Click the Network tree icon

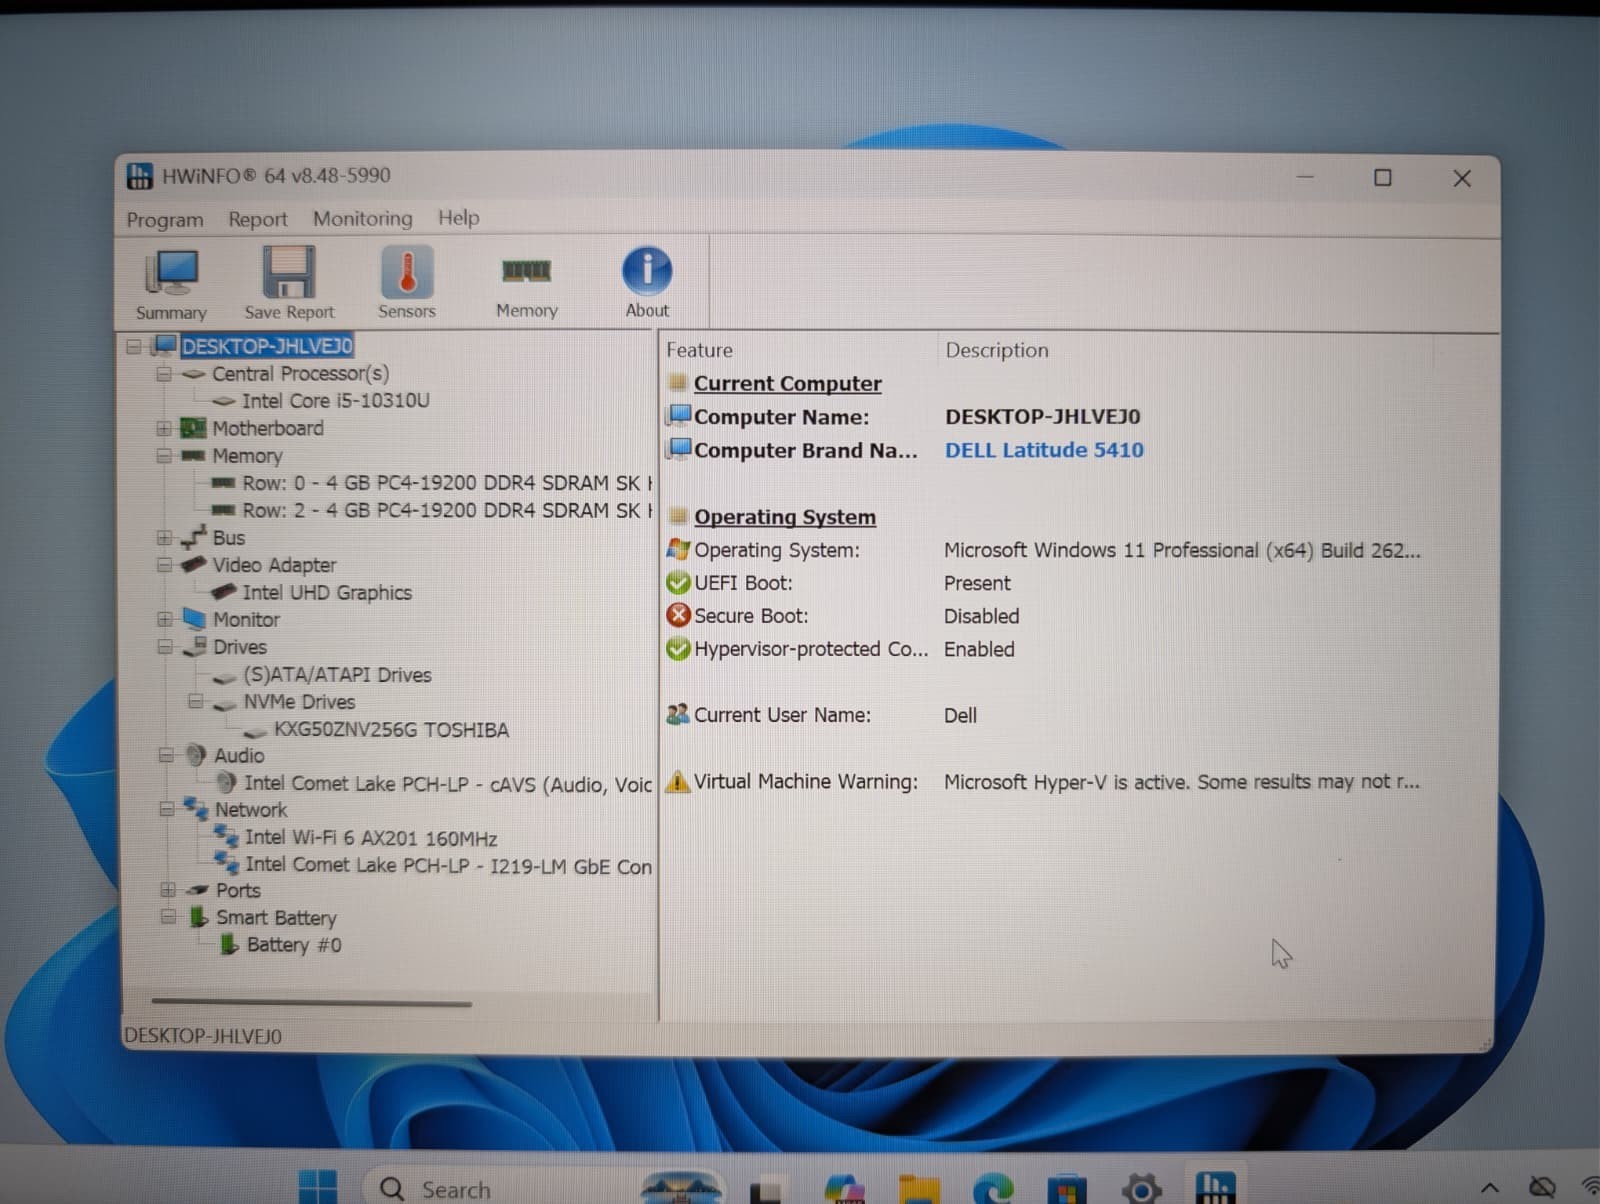point(196,809)
